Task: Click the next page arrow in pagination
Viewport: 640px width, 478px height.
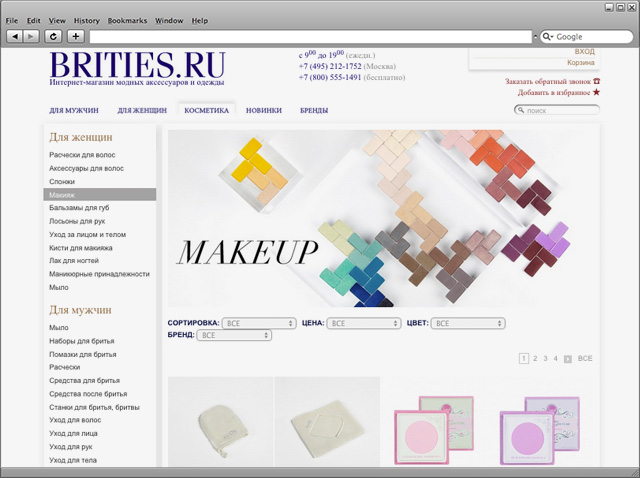Action: coord(568,358)
